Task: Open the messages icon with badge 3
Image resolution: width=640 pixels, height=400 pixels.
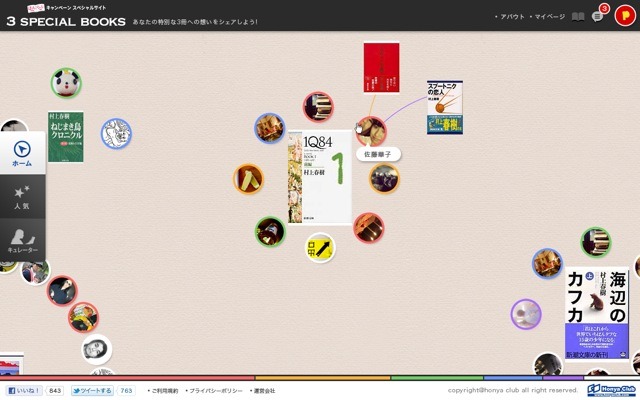Action: click(x=598, y=17)
